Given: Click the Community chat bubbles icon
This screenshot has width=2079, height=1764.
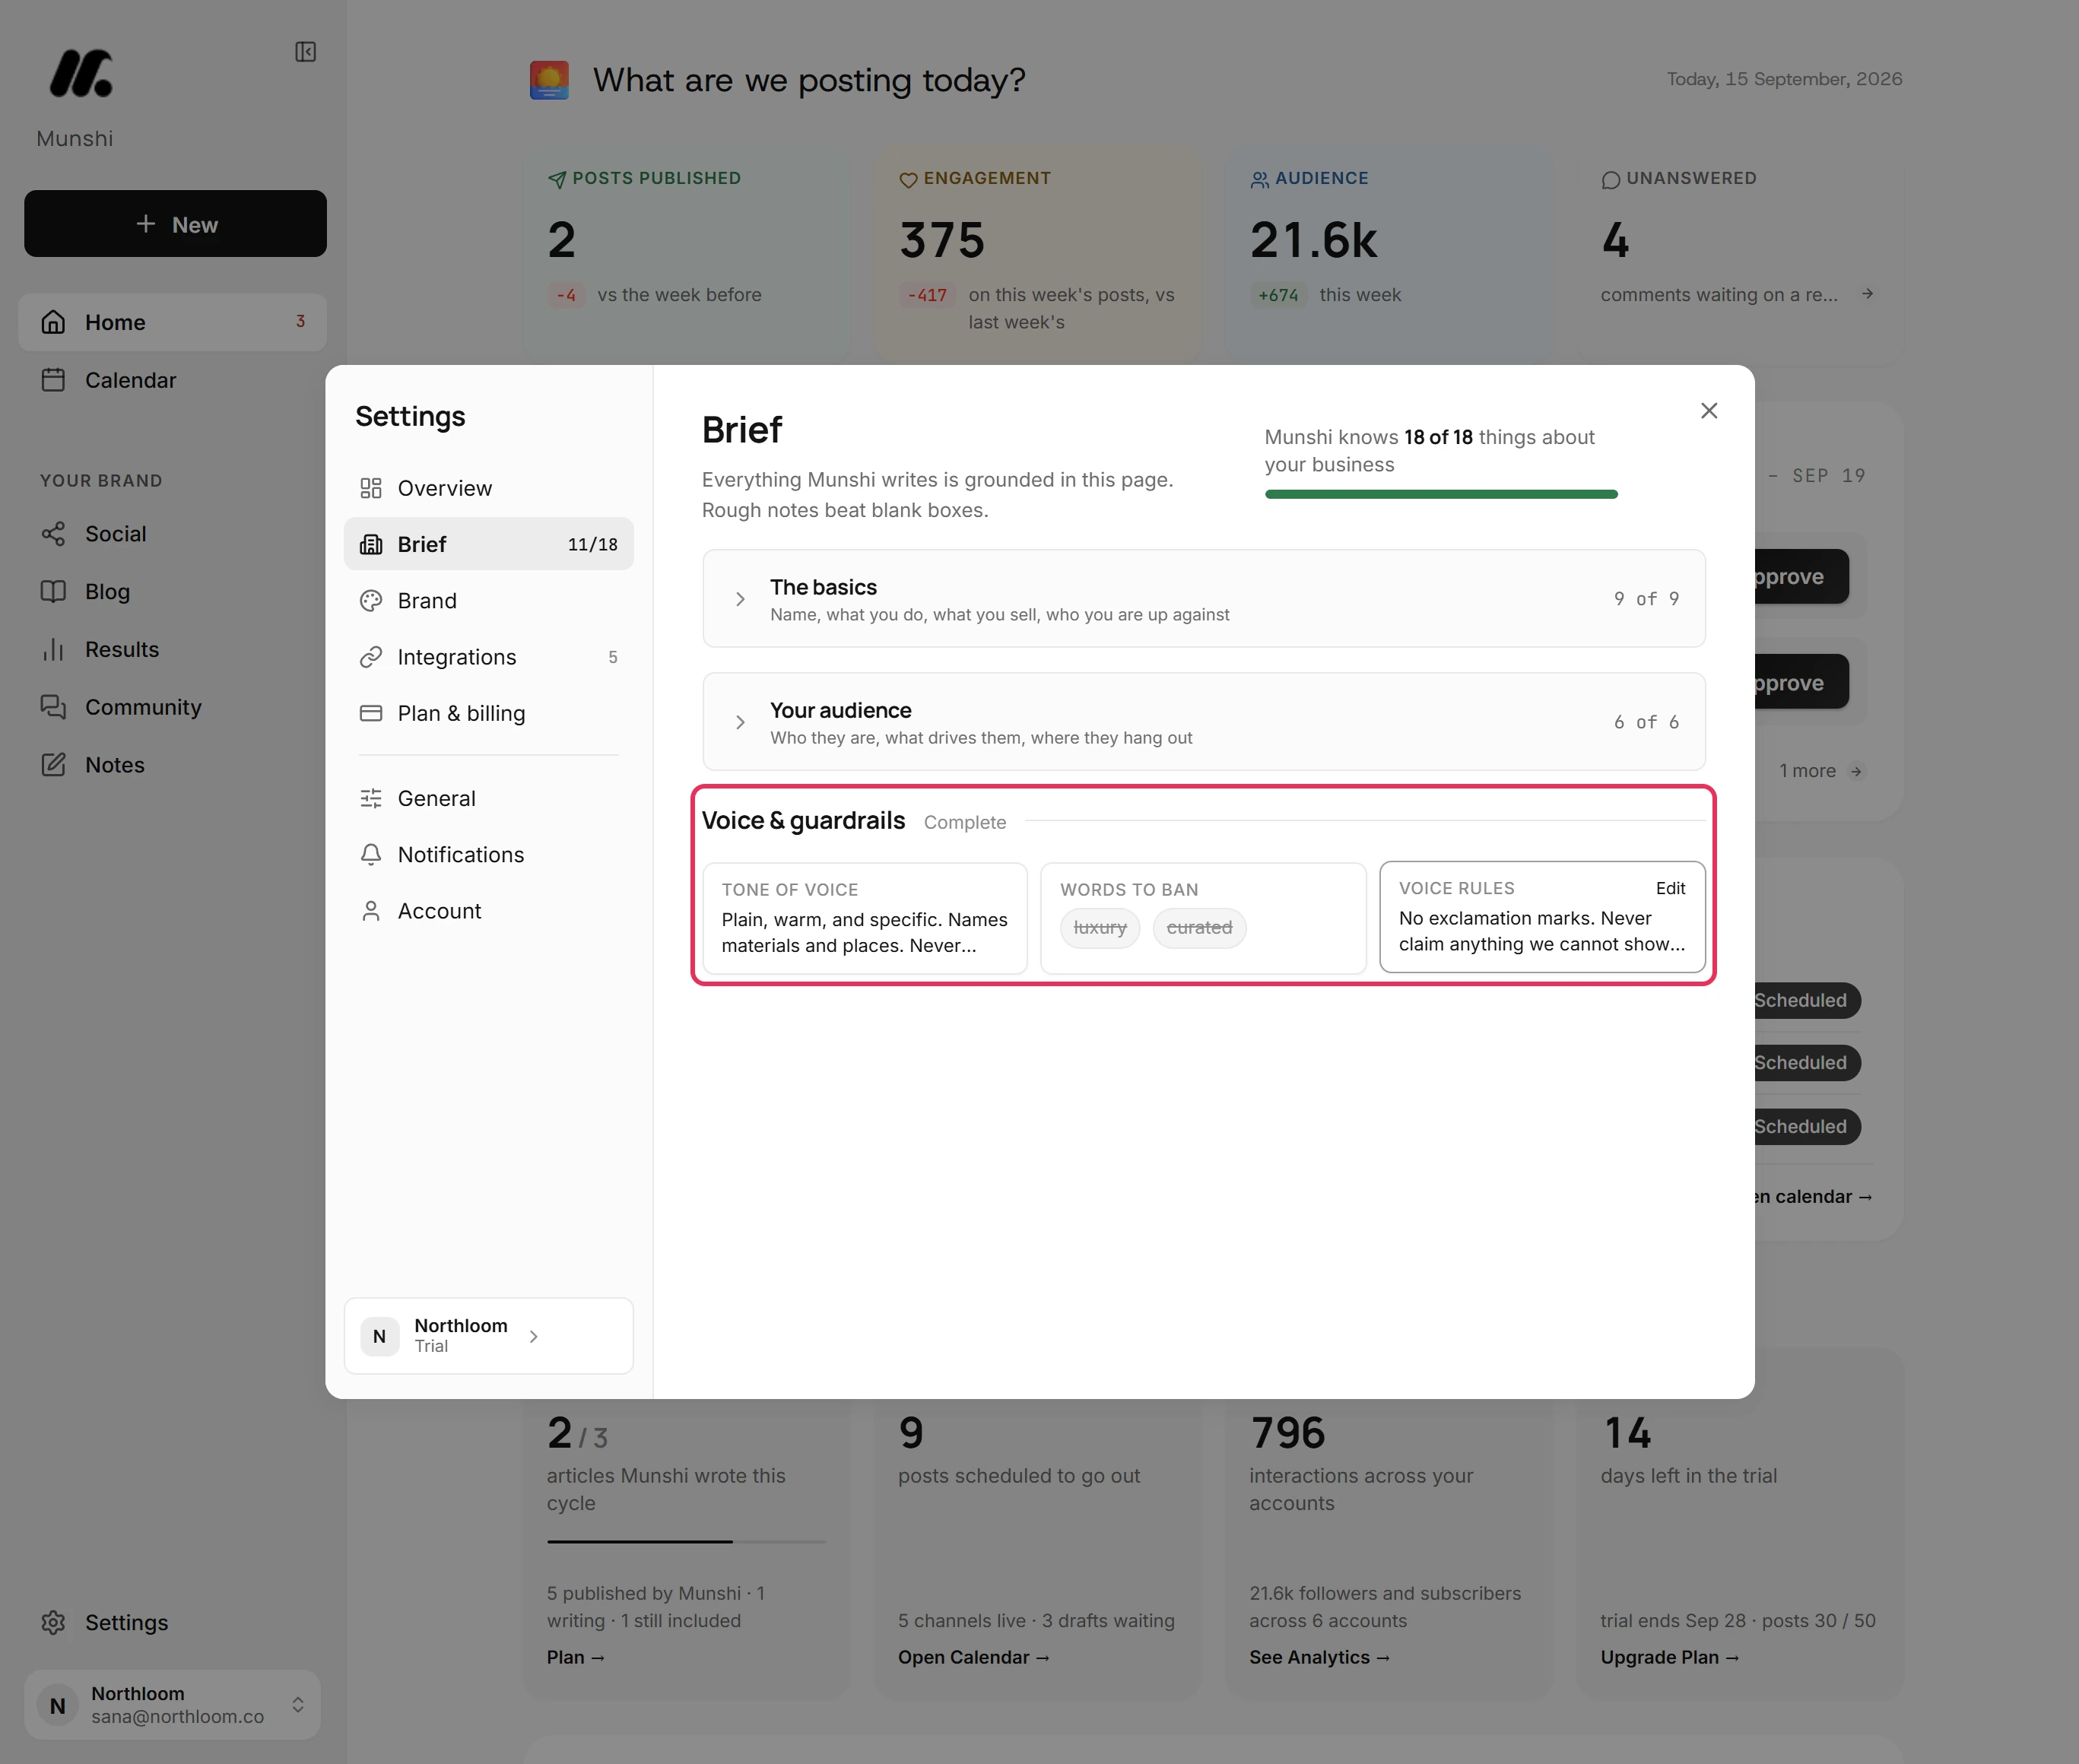Looking at the screenshot, I should click(x=53, y=707).
